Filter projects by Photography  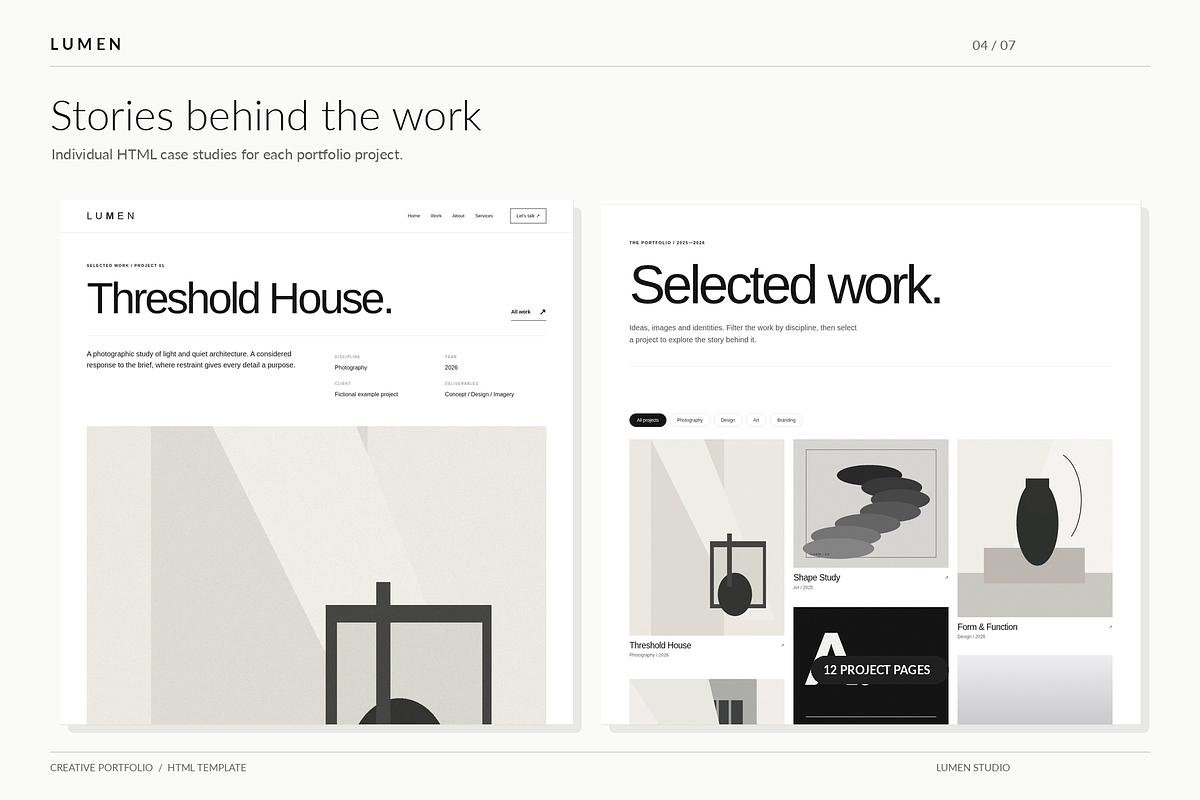coord(690,420)
